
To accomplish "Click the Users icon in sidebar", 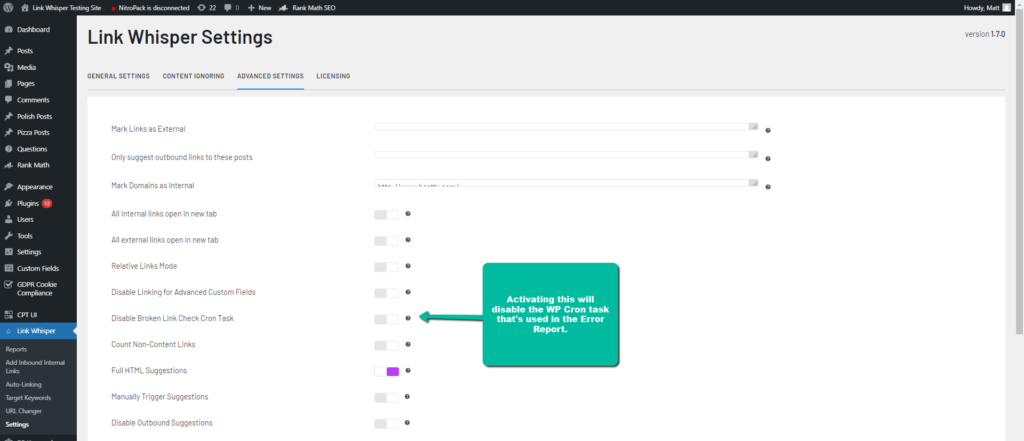I will (8, 220).
